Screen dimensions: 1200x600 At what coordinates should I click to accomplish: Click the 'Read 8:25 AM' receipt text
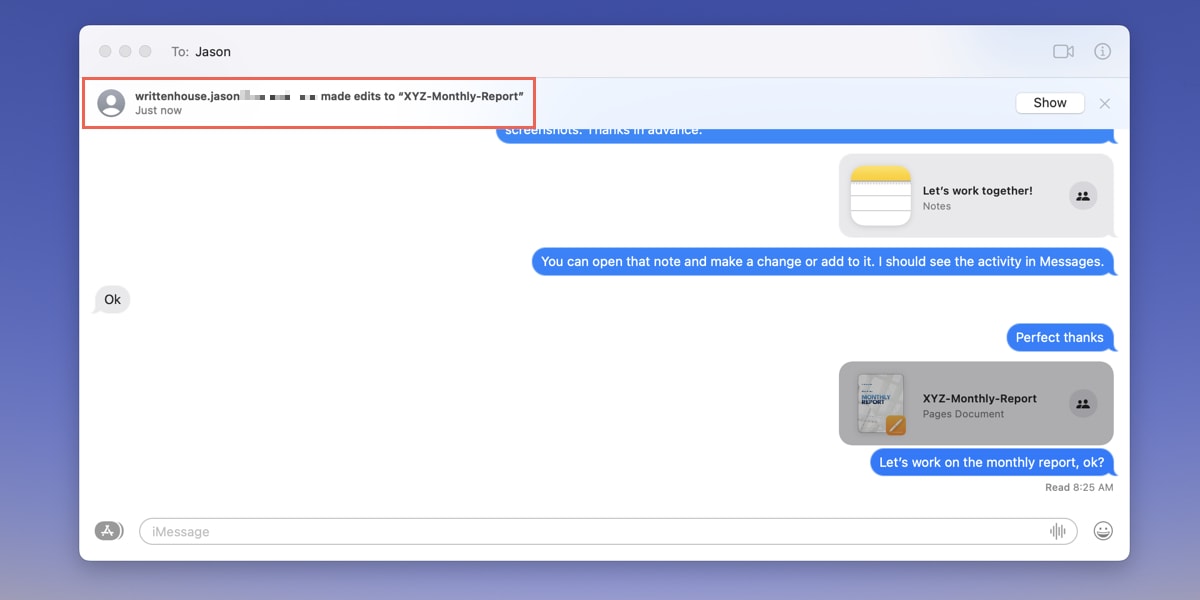point(1079,487)
